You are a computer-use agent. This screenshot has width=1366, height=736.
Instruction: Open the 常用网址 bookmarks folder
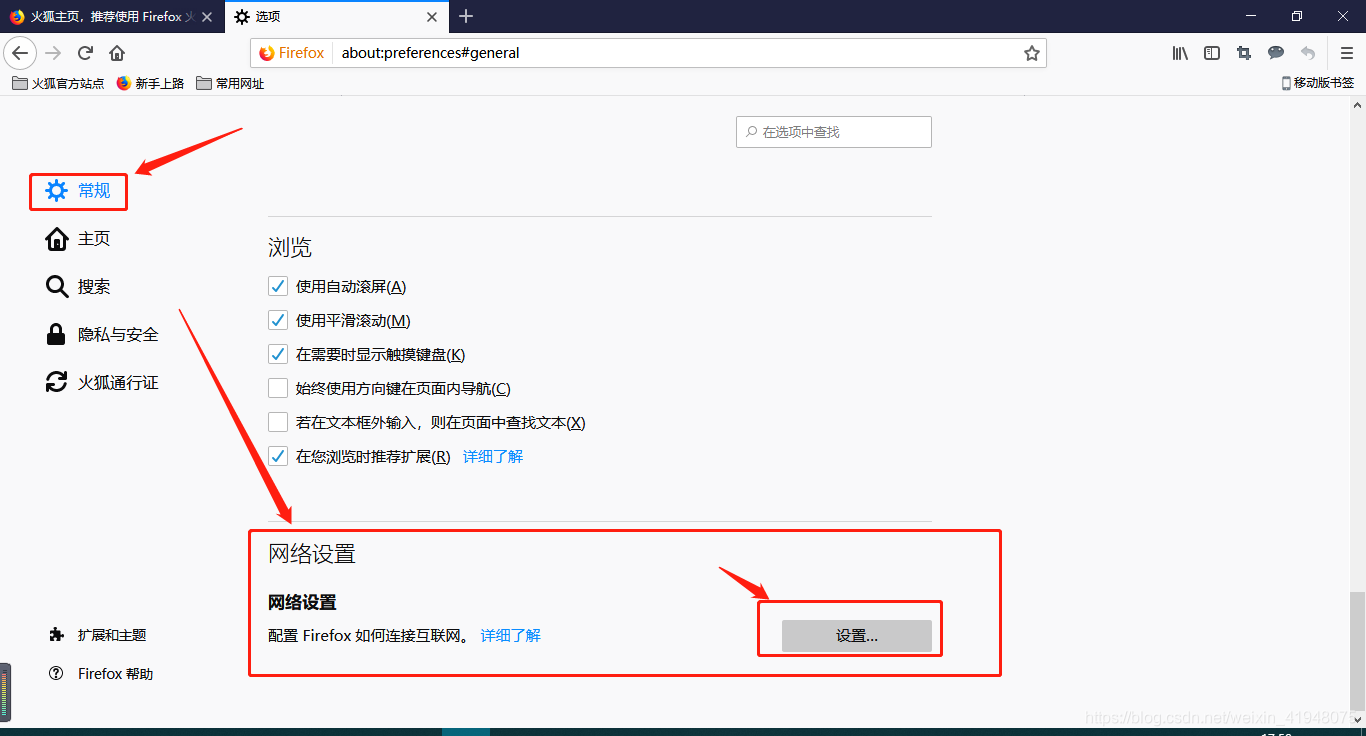click(x=229, y=83)
